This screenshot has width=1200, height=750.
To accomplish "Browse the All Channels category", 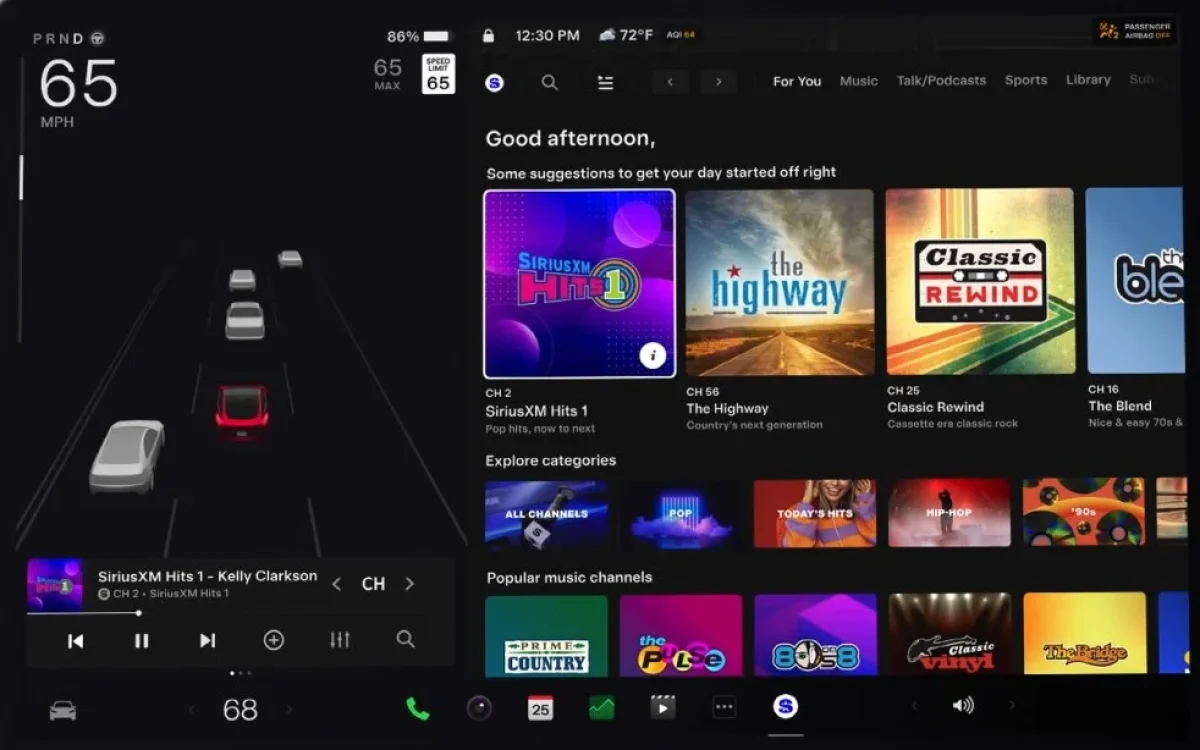I will (x=546, y=514).
